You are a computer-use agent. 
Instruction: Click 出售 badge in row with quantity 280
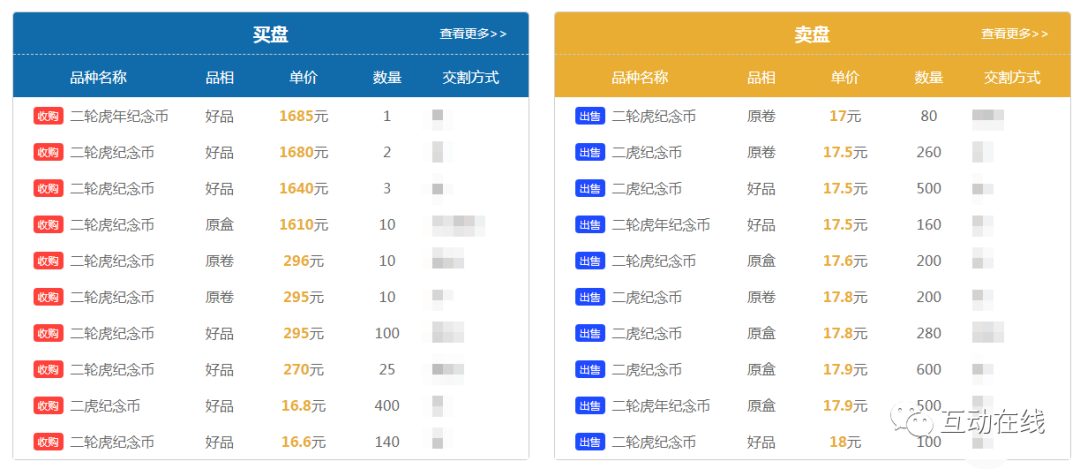pos(590,333)
